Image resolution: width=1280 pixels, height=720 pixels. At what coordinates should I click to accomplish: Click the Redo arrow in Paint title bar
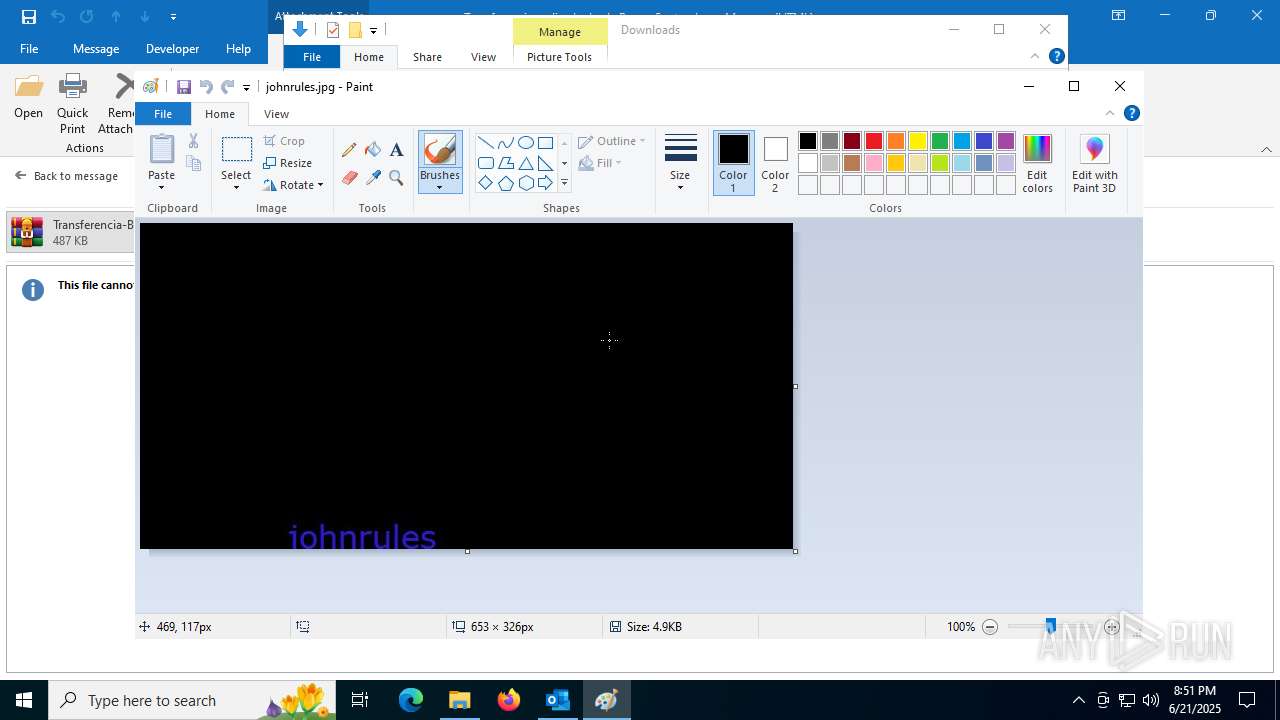point(227,87)
